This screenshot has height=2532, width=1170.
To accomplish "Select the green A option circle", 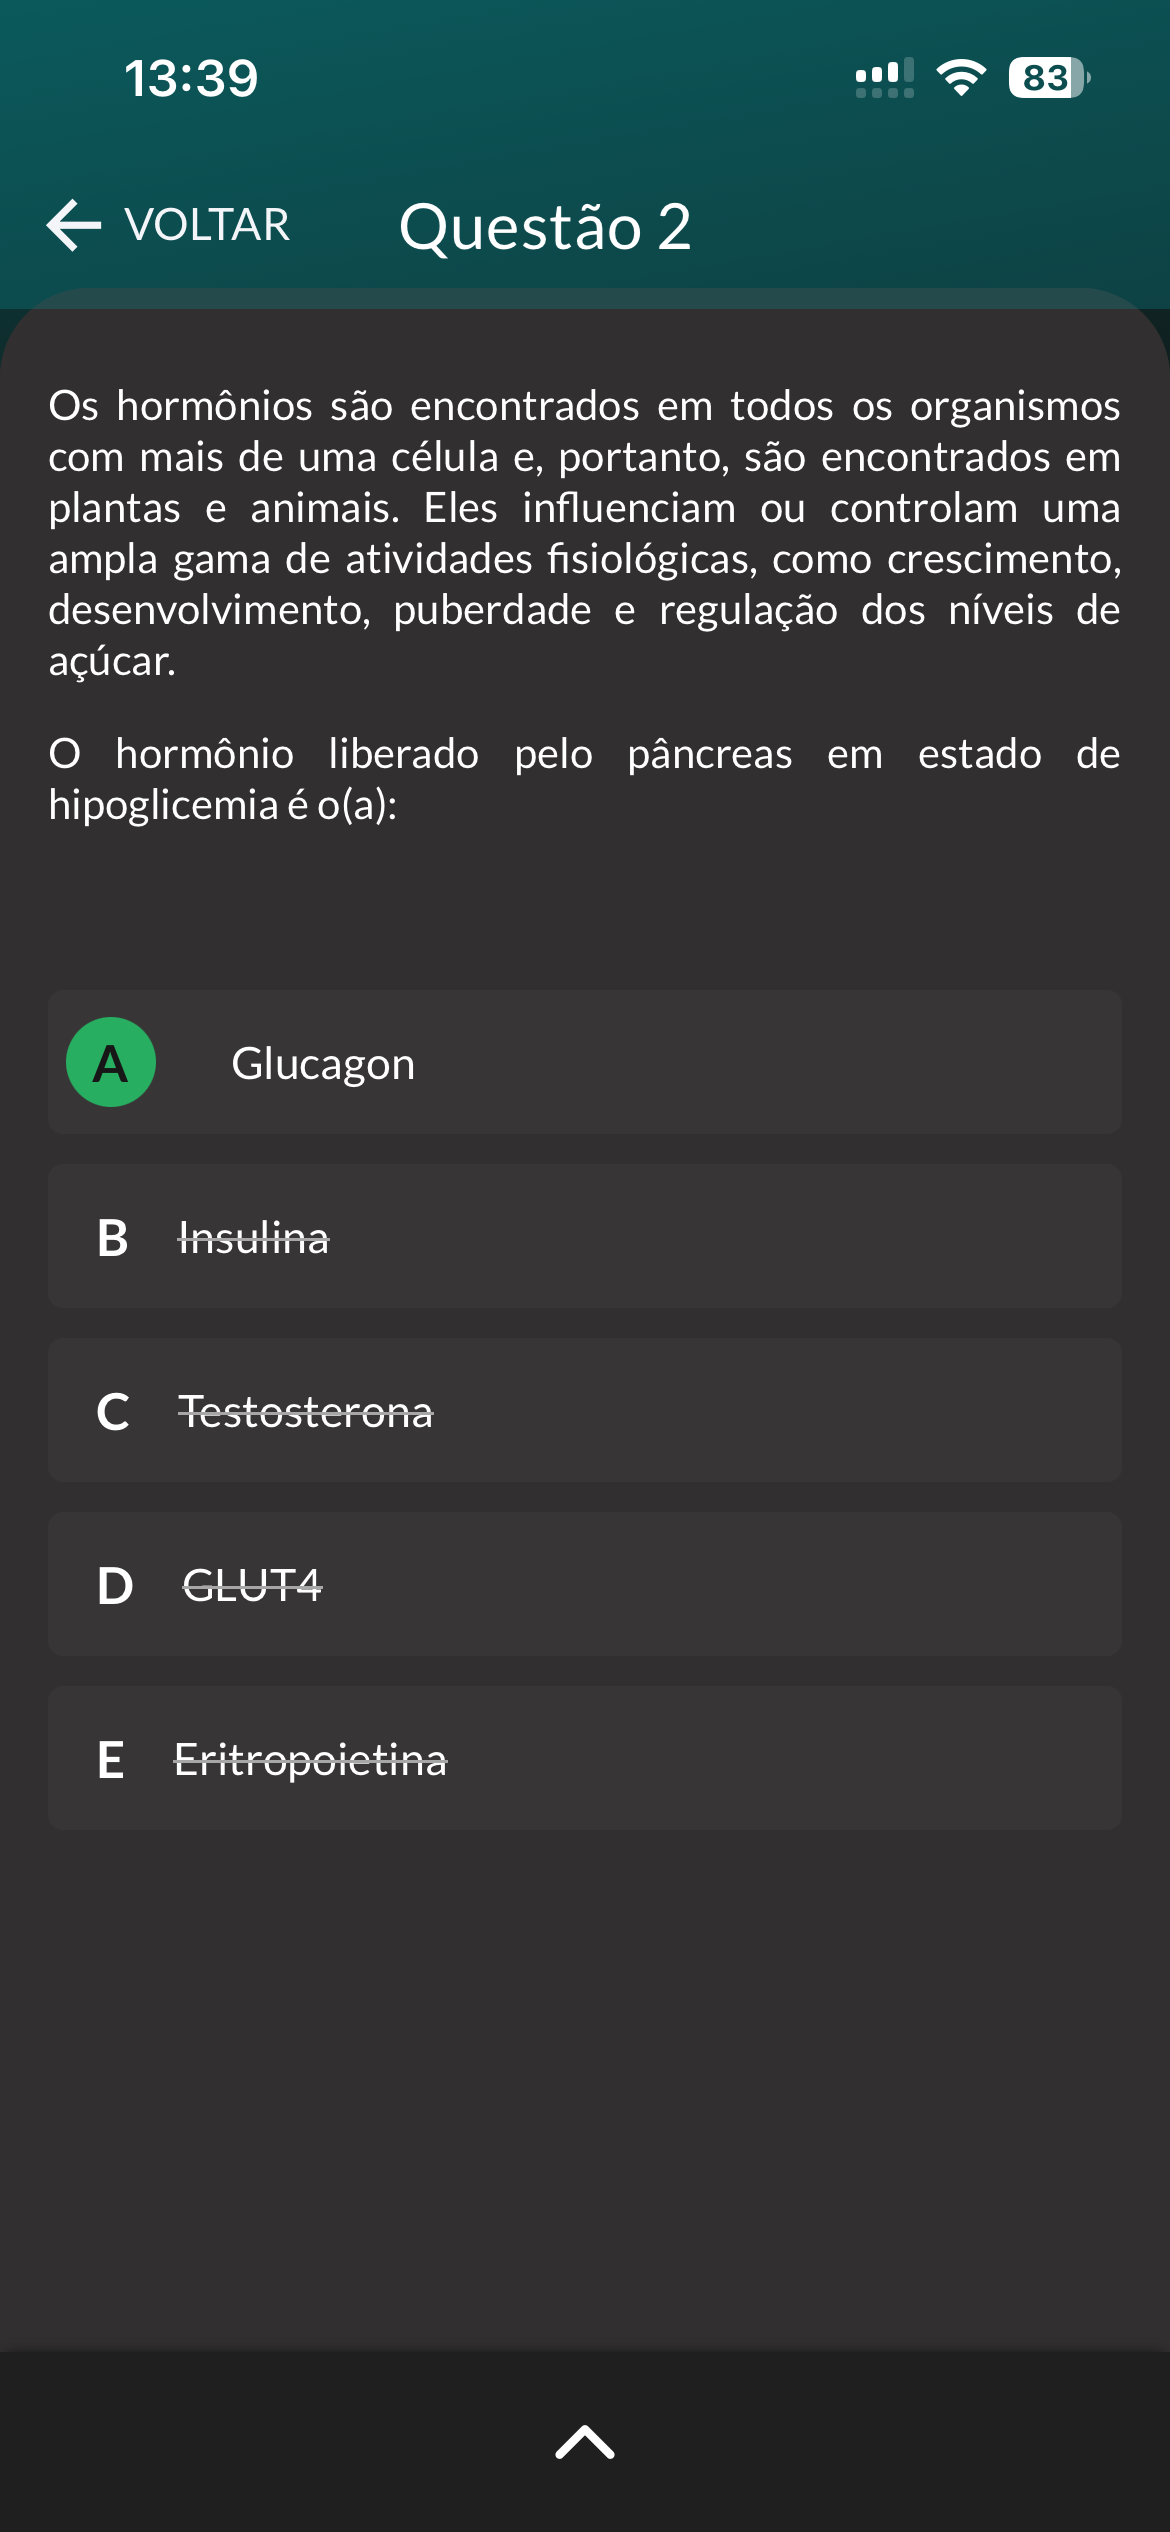I will click(x=111, y=1062).
